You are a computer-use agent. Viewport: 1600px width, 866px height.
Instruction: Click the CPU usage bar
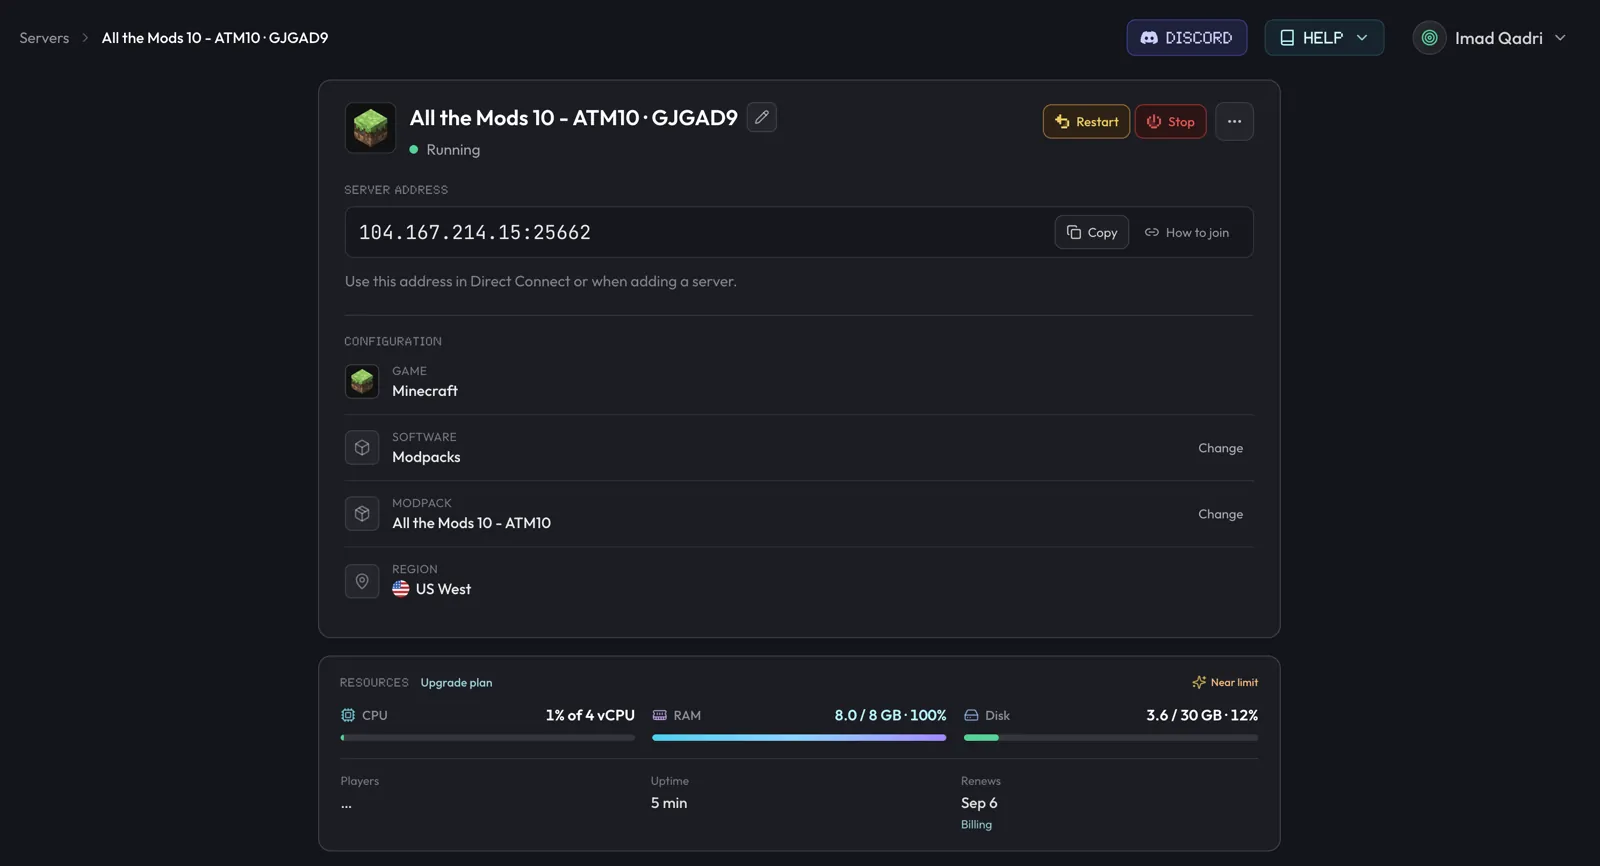coord(487,738)
